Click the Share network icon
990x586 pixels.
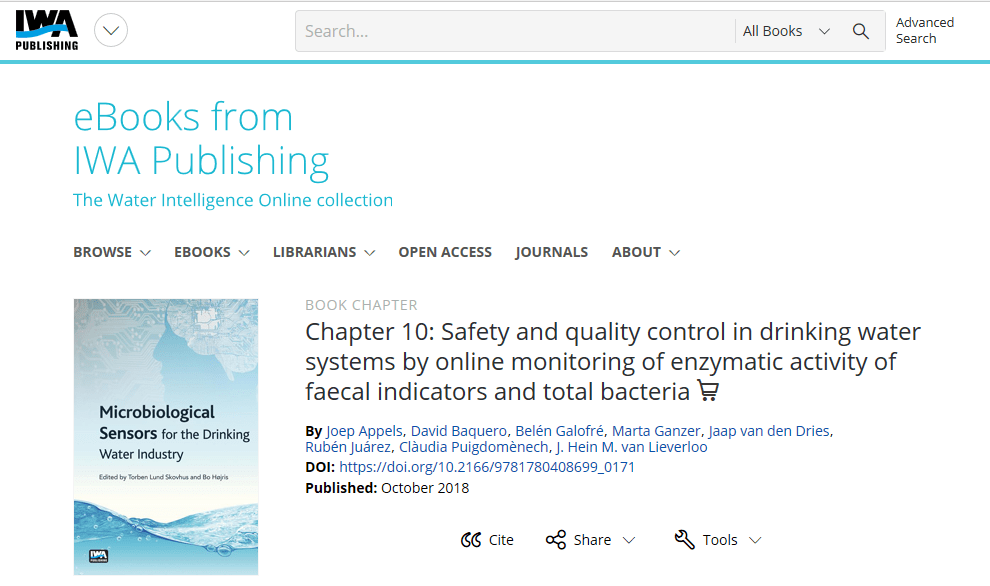pos(556,540)
